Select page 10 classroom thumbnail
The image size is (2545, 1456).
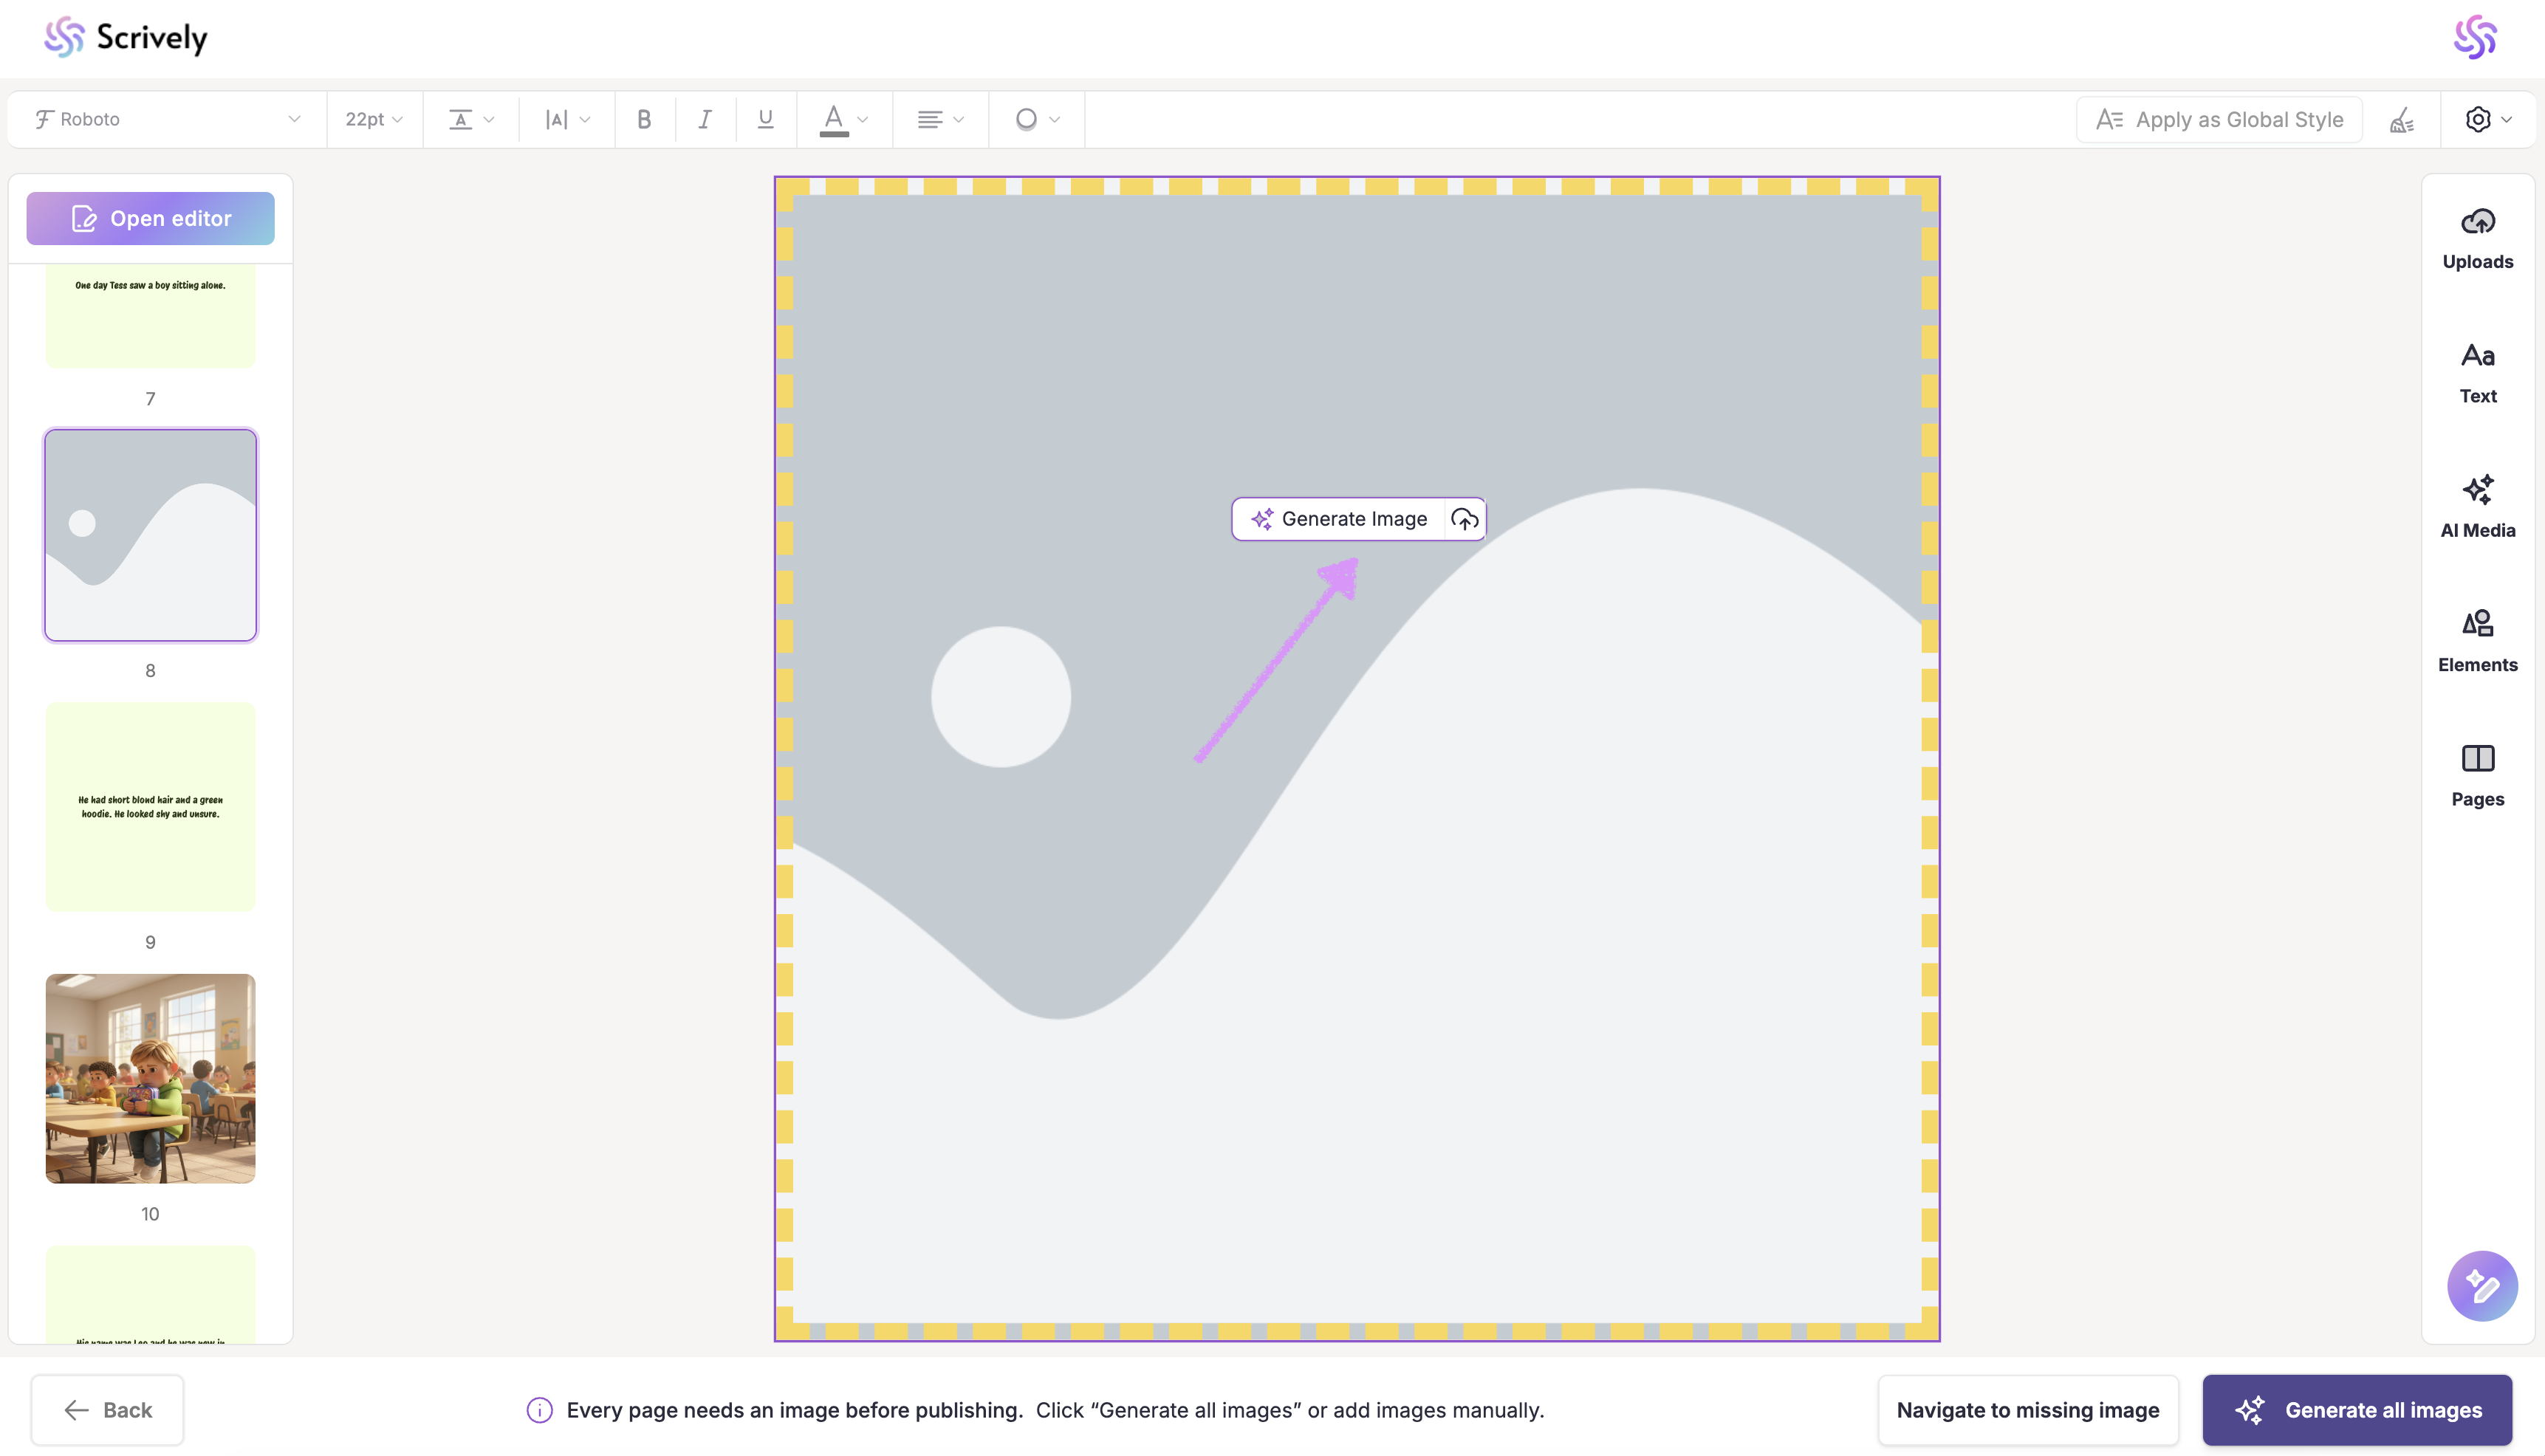pos(150,1078)
